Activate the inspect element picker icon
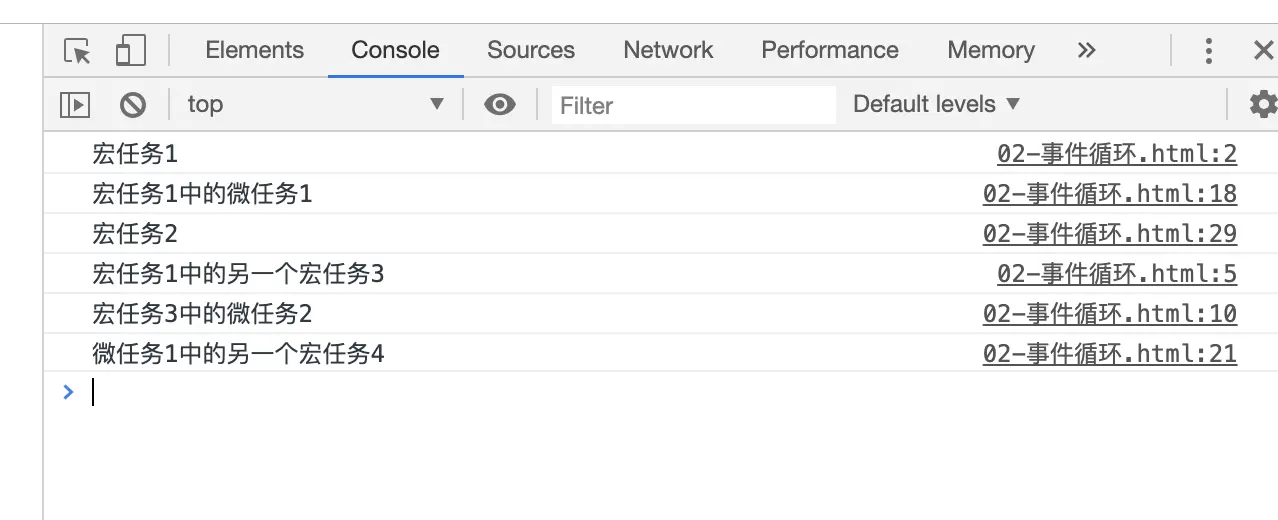This screenshot has width=1278, height=520. pos(77,50)
